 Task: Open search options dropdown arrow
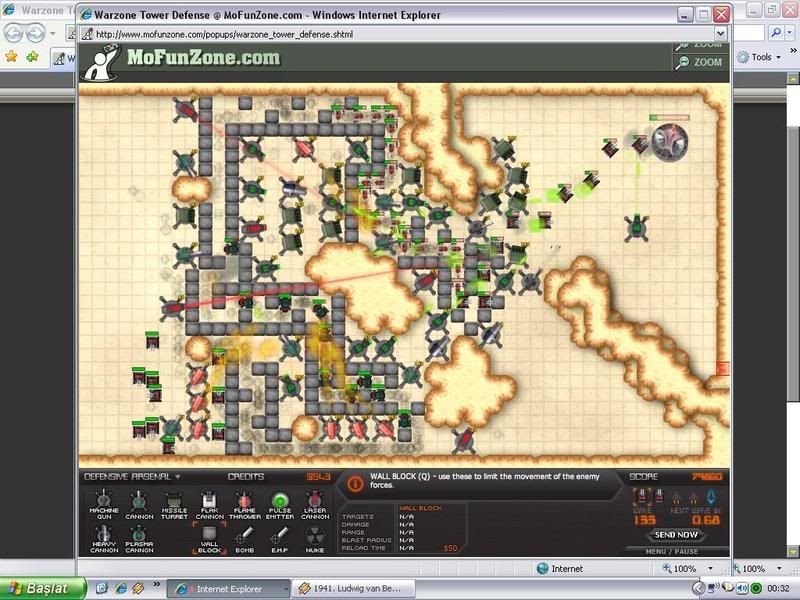tap(790, 33)
